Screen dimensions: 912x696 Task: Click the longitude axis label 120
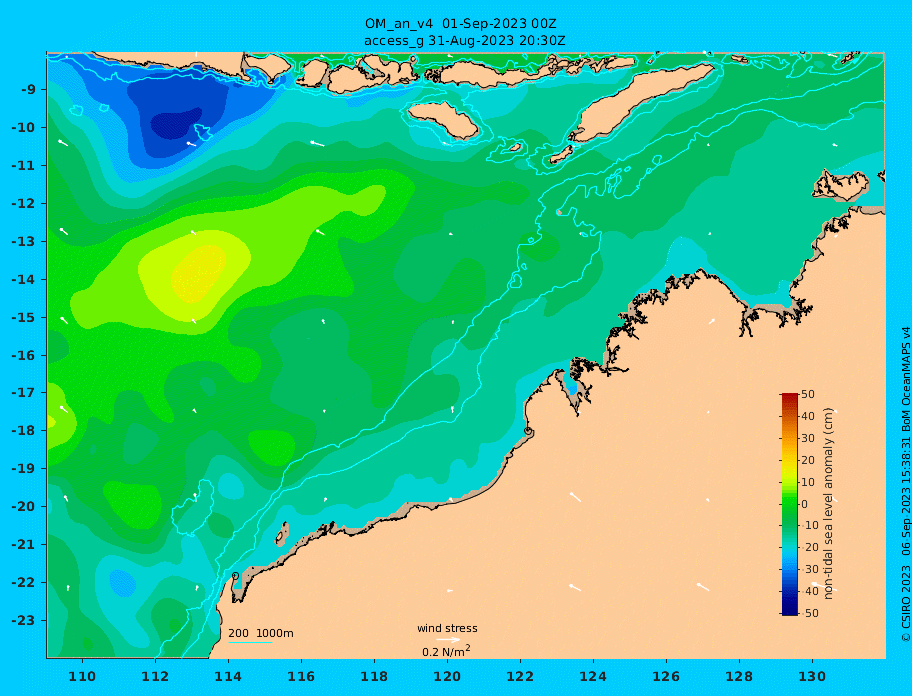(x=447, y=677)
